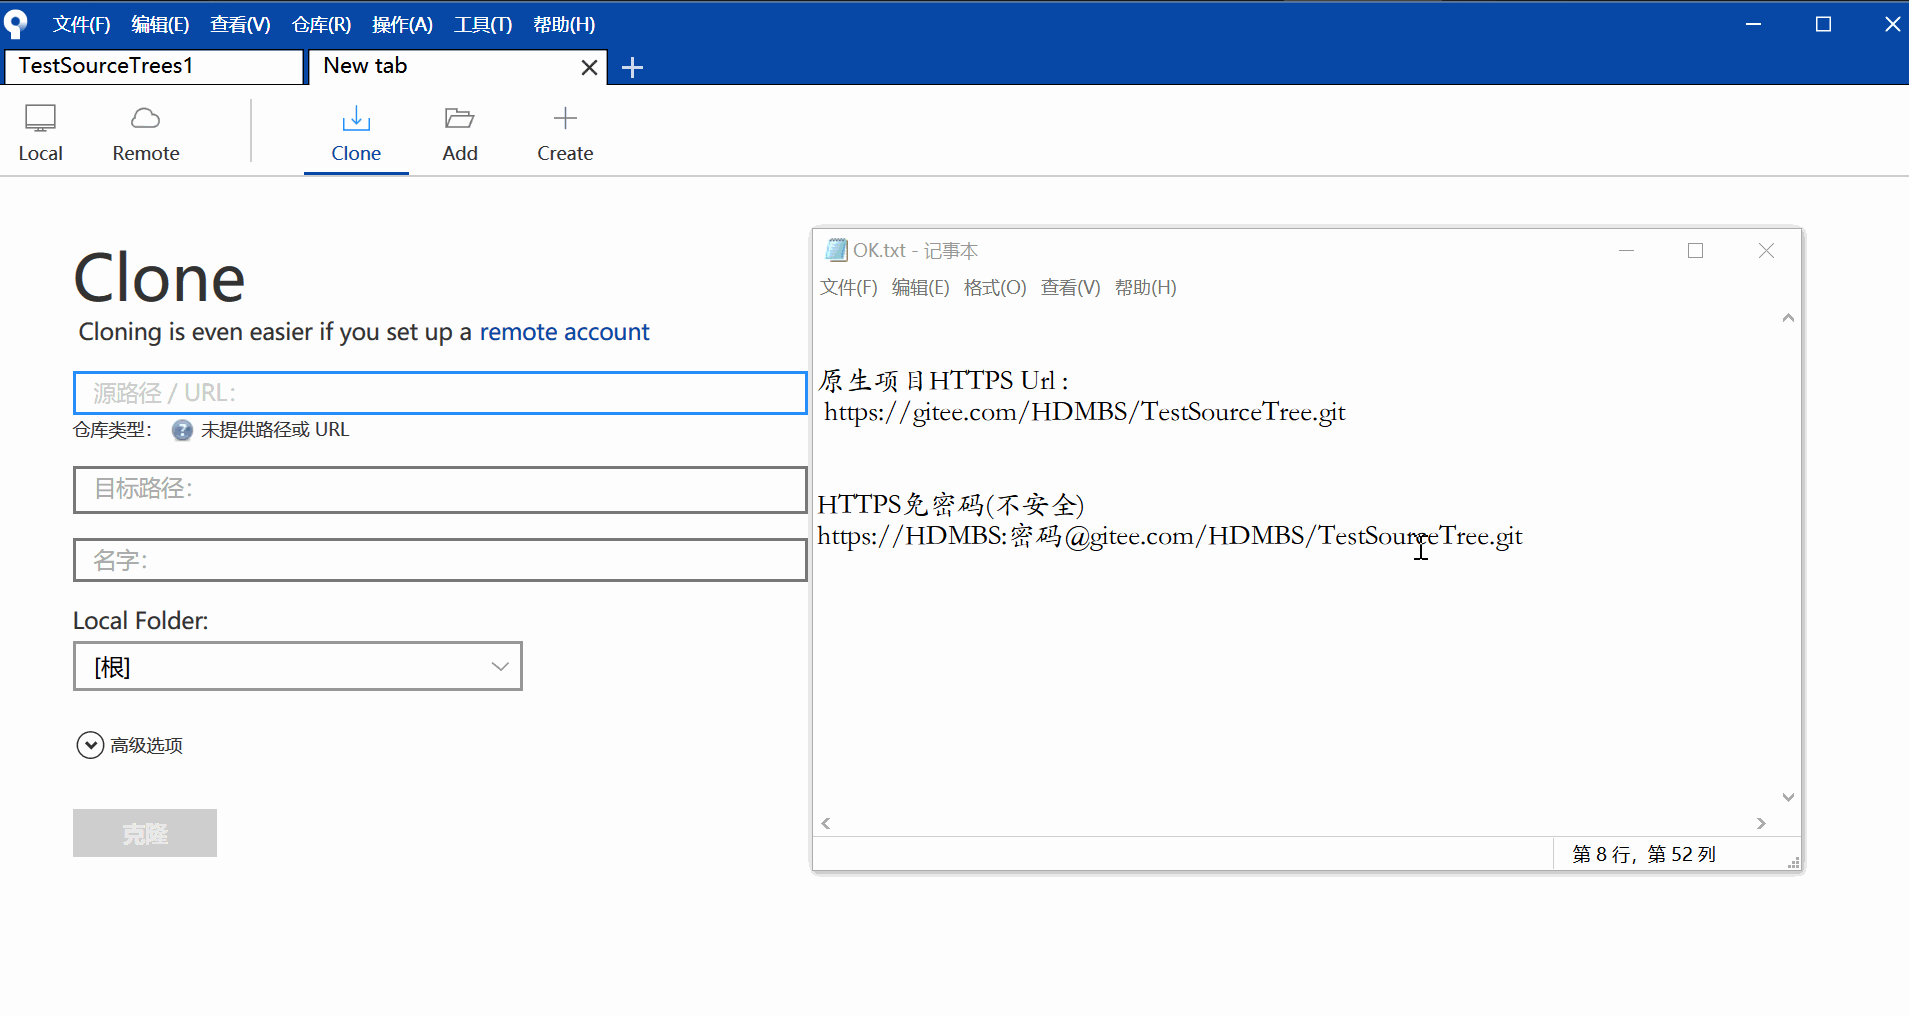The height and width of the screenshot is (1016, 1909).
Task: Open the Local repositories view
Action: (x=40, y=133)
